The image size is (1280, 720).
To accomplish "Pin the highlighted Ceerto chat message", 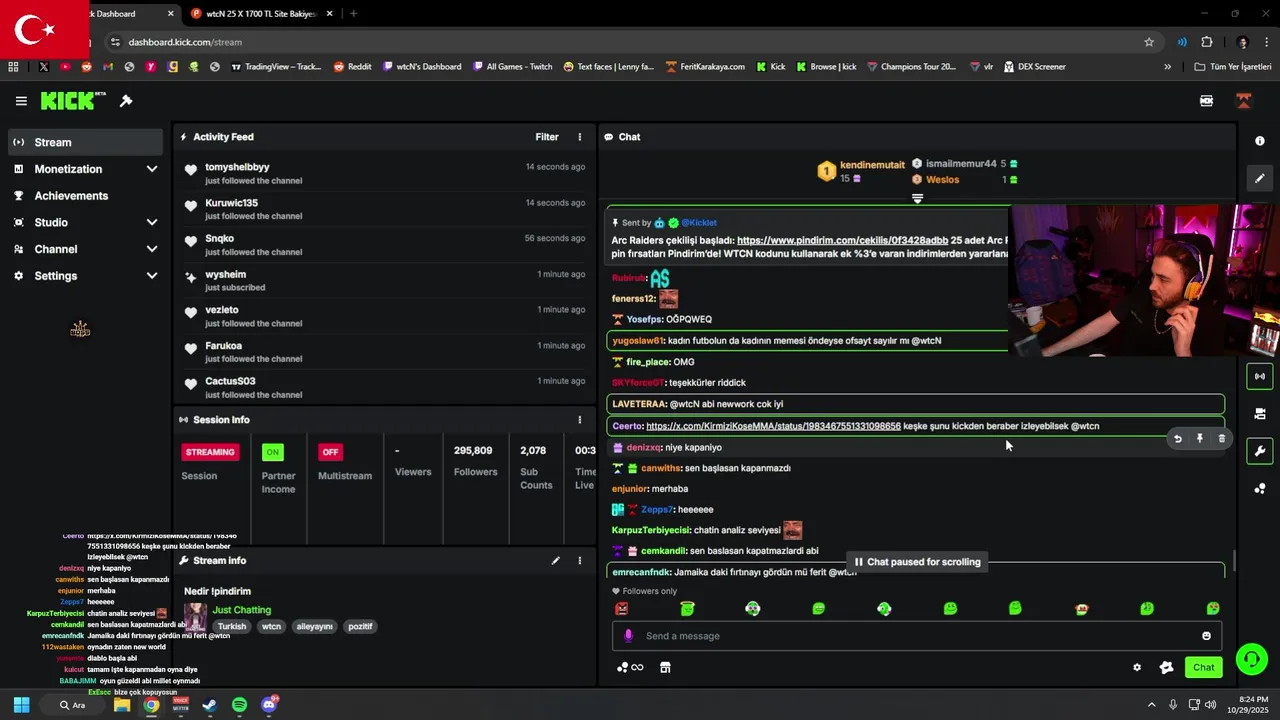I will (1199, 438).
